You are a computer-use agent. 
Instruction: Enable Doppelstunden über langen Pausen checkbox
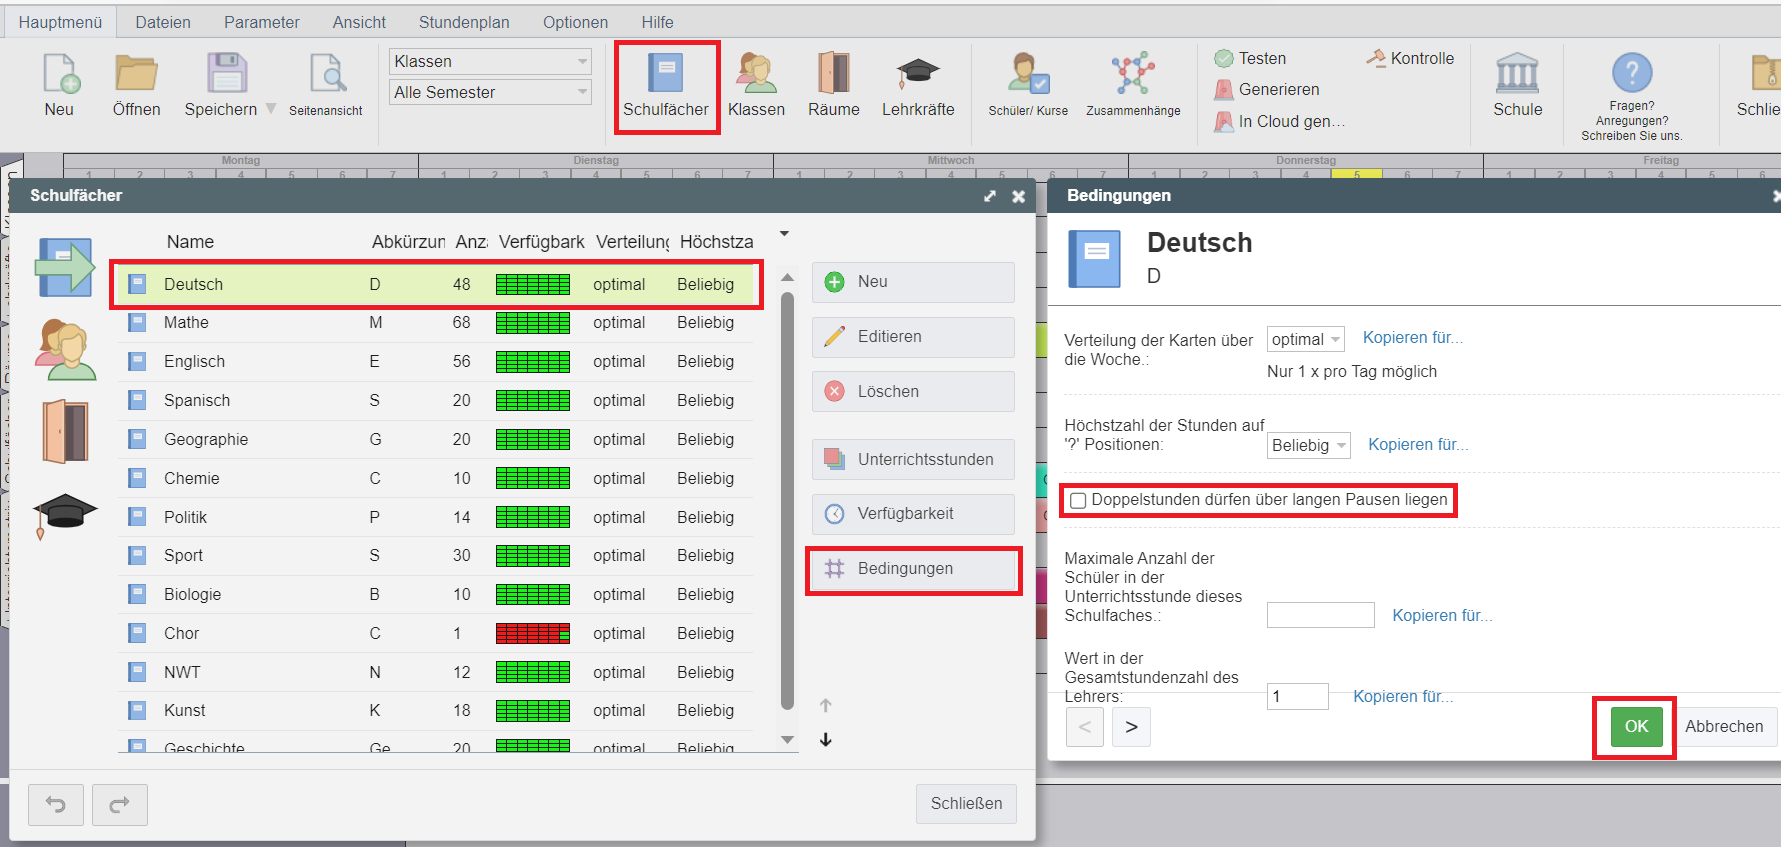pos(1078,500)
